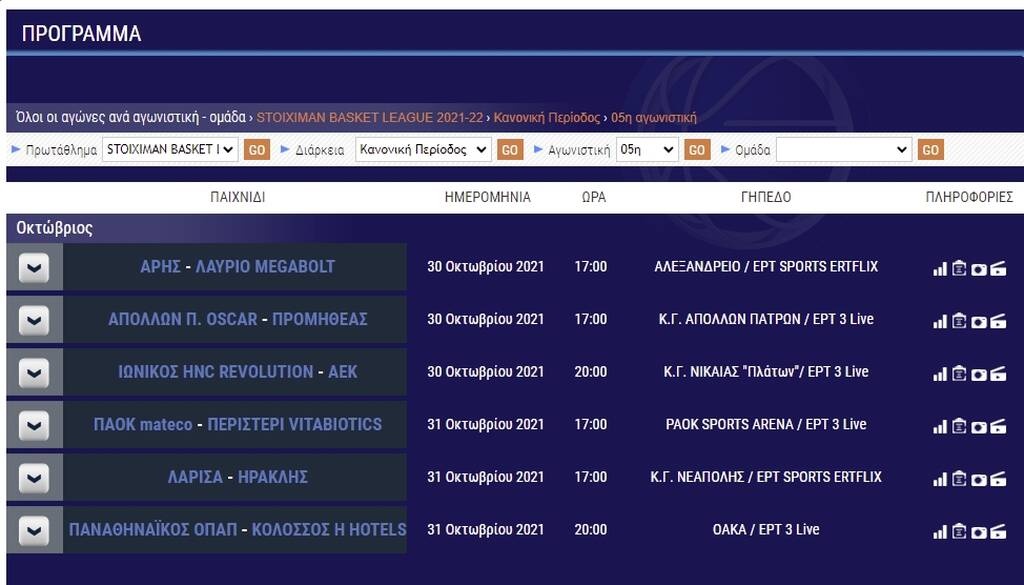1024x585 pixels.
Task: Open ΑΕΚ team link
Action: click(x=343, y=372)
